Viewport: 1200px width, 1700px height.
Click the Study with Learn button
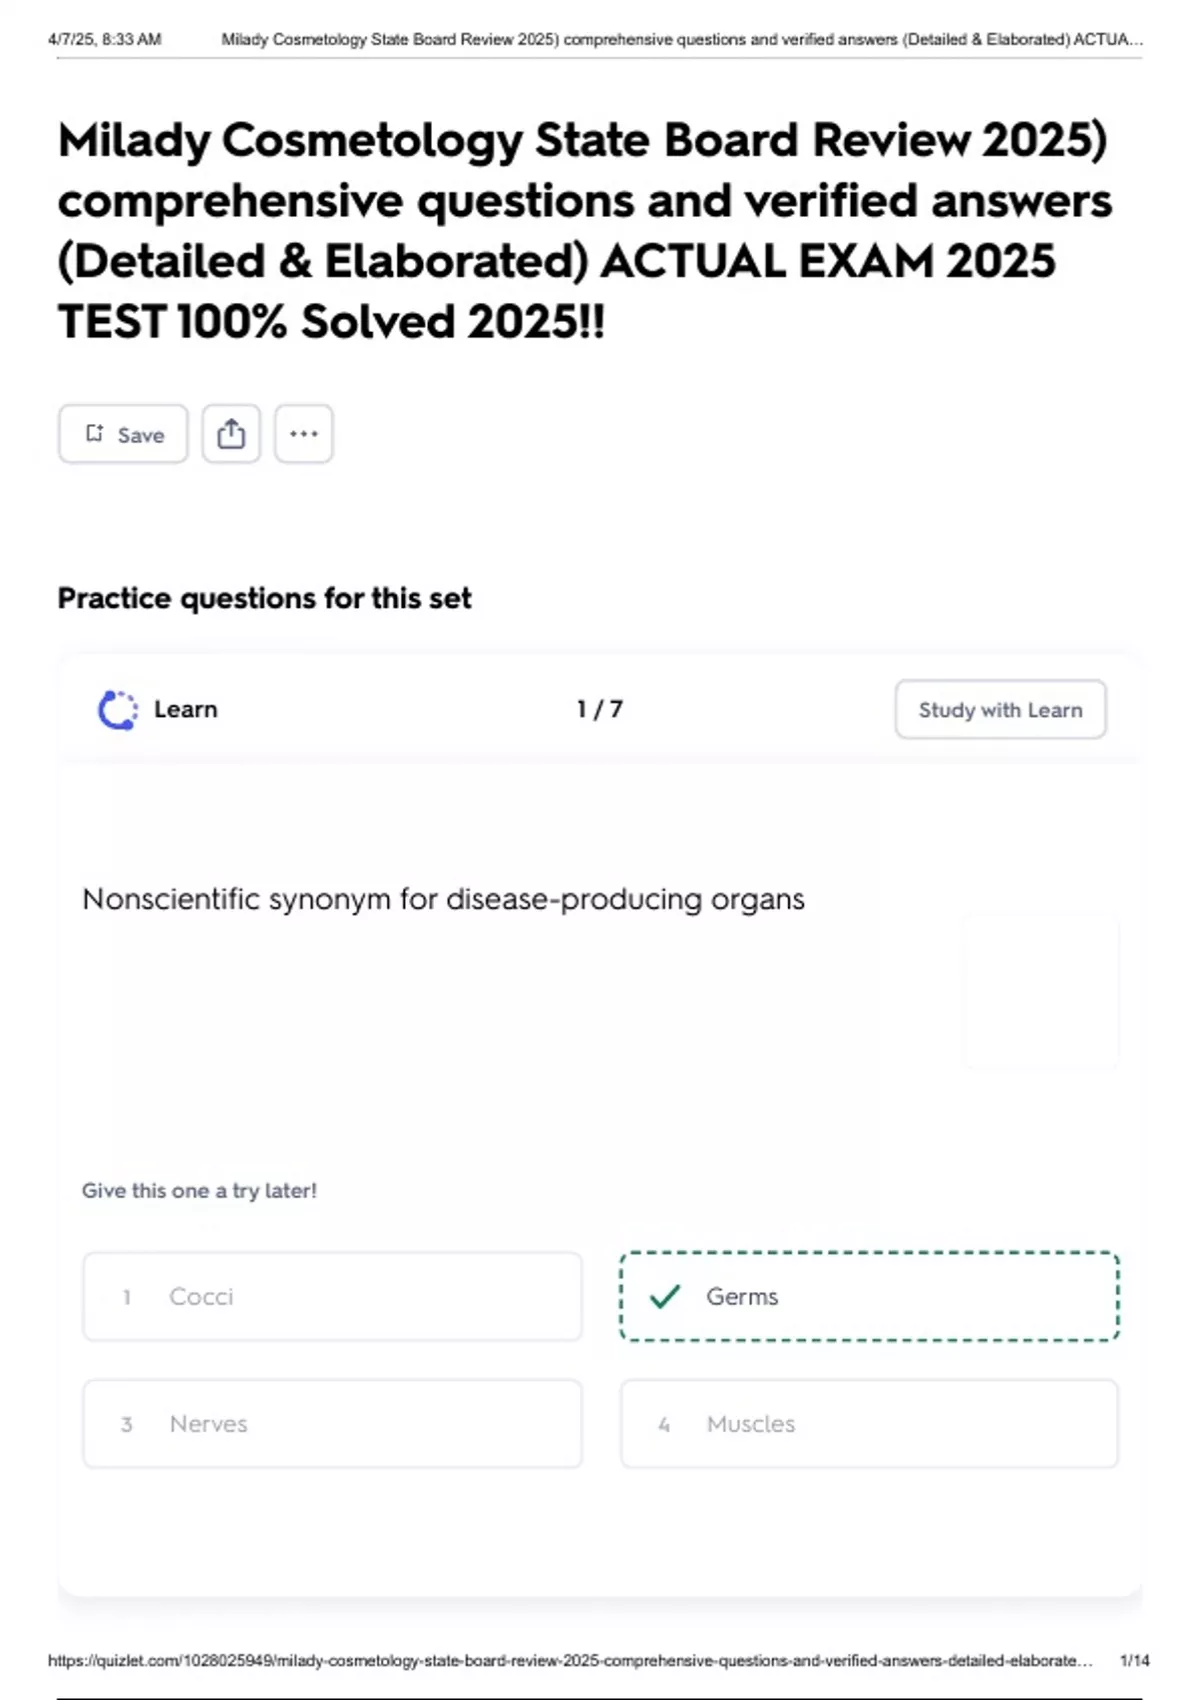click(1000, 710)
